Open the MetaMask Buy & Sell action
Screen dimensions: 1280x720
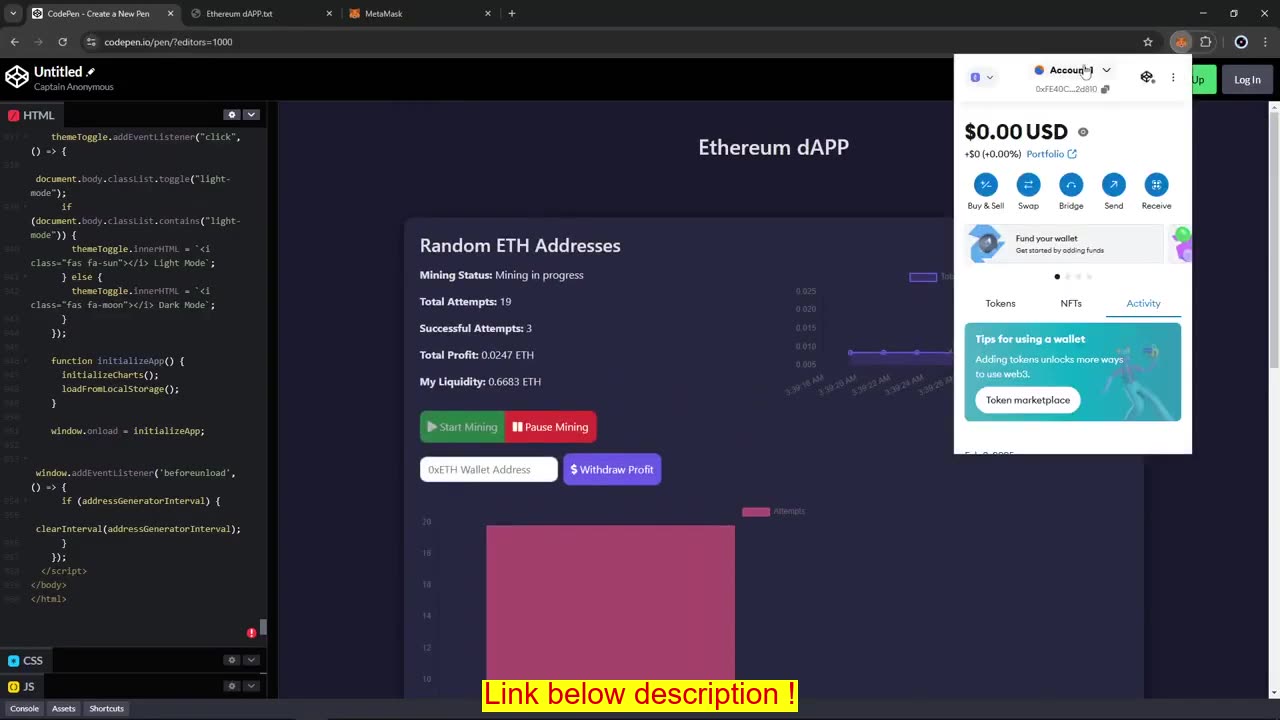(985, 185)
